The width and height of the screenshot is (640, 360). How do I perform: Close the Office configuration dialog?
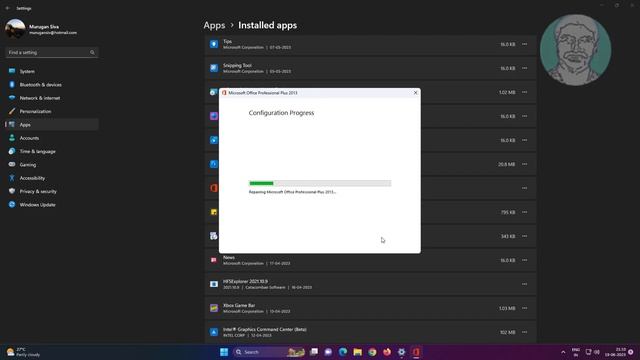pyautogui.click(x=416, y=93)
